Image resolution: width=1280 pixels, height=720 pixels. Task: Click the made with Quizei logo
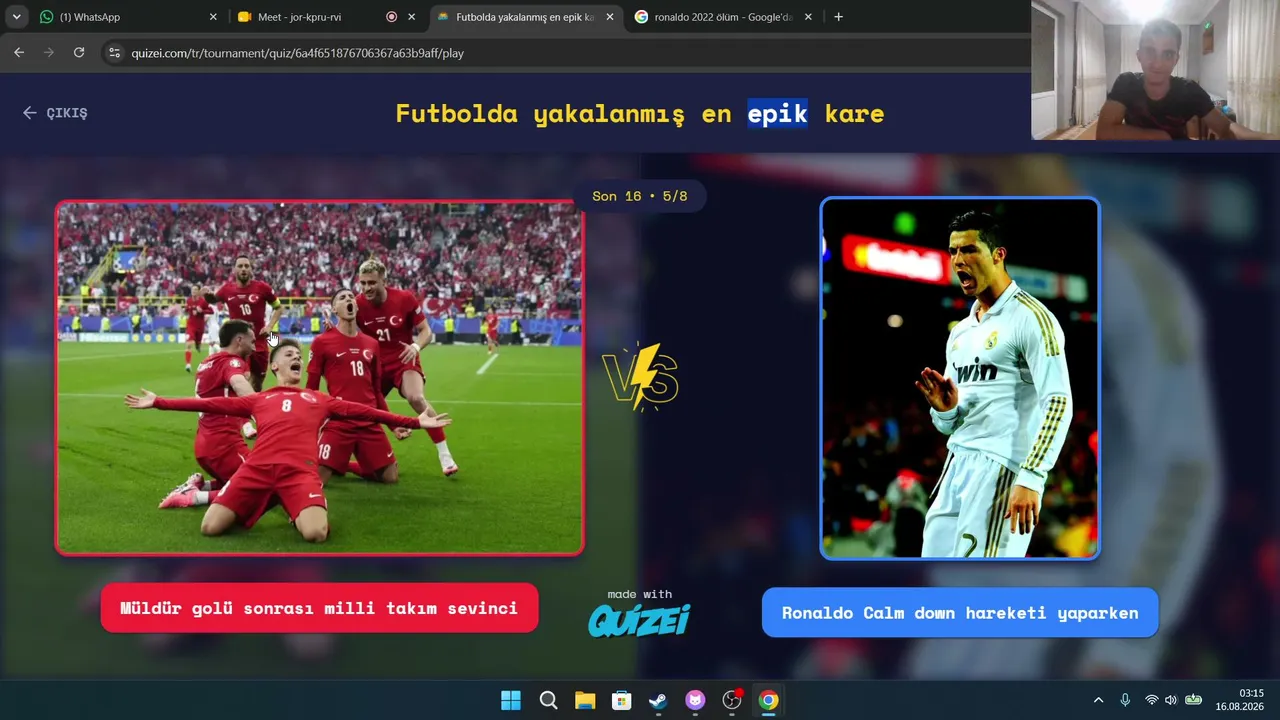click(x=639, y=613)
